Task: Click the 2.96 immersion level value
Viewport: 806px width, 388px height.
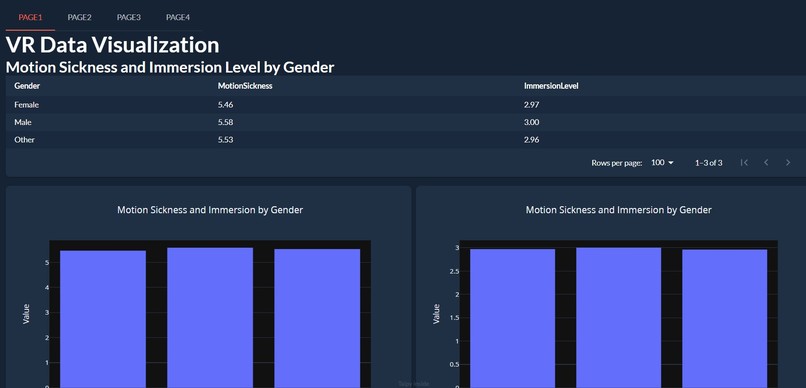Action: (532, 140)
